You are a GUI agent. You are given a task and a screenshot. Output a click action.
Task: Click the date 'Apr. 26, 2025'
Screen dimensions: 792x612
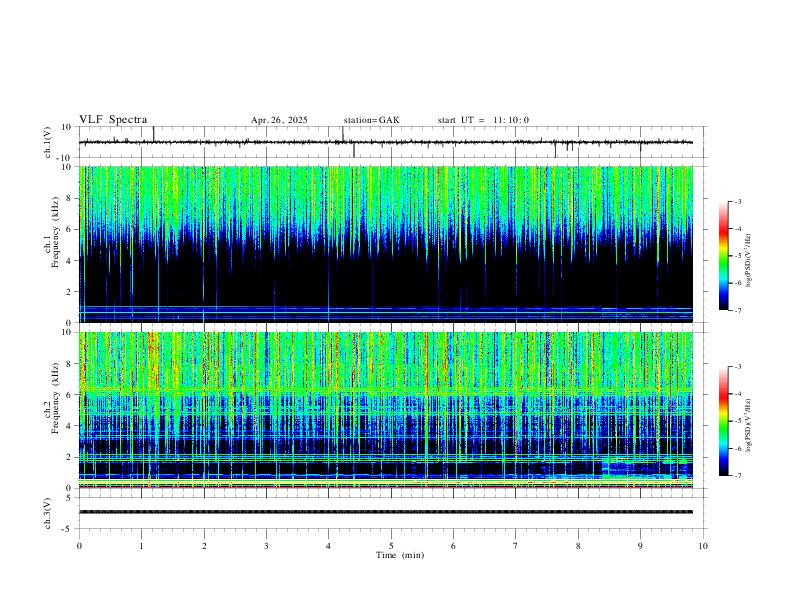pyautogui.click(x=279, y=120)
